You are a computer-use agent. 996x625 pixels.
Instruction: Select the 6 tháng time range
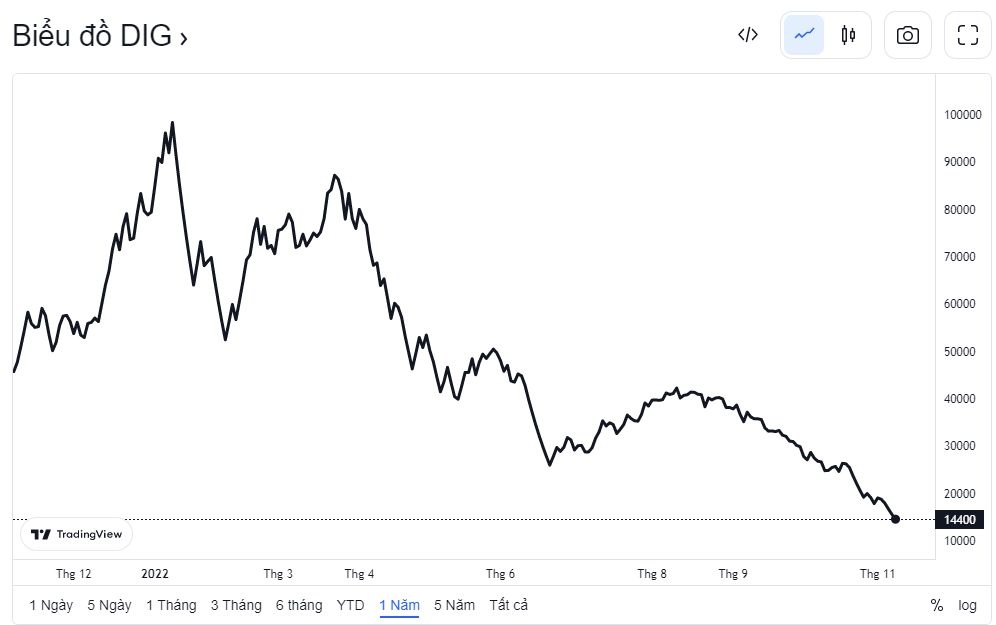click(299, 605)
